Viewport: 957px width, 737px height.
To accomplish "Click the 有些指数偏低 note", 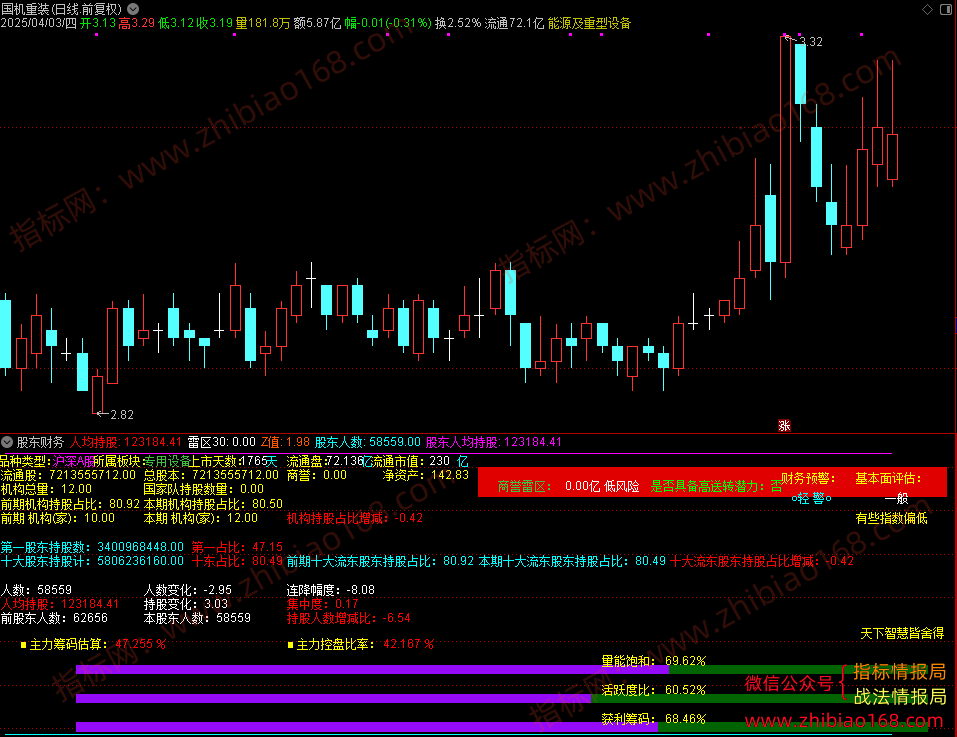I will [892, 519].
